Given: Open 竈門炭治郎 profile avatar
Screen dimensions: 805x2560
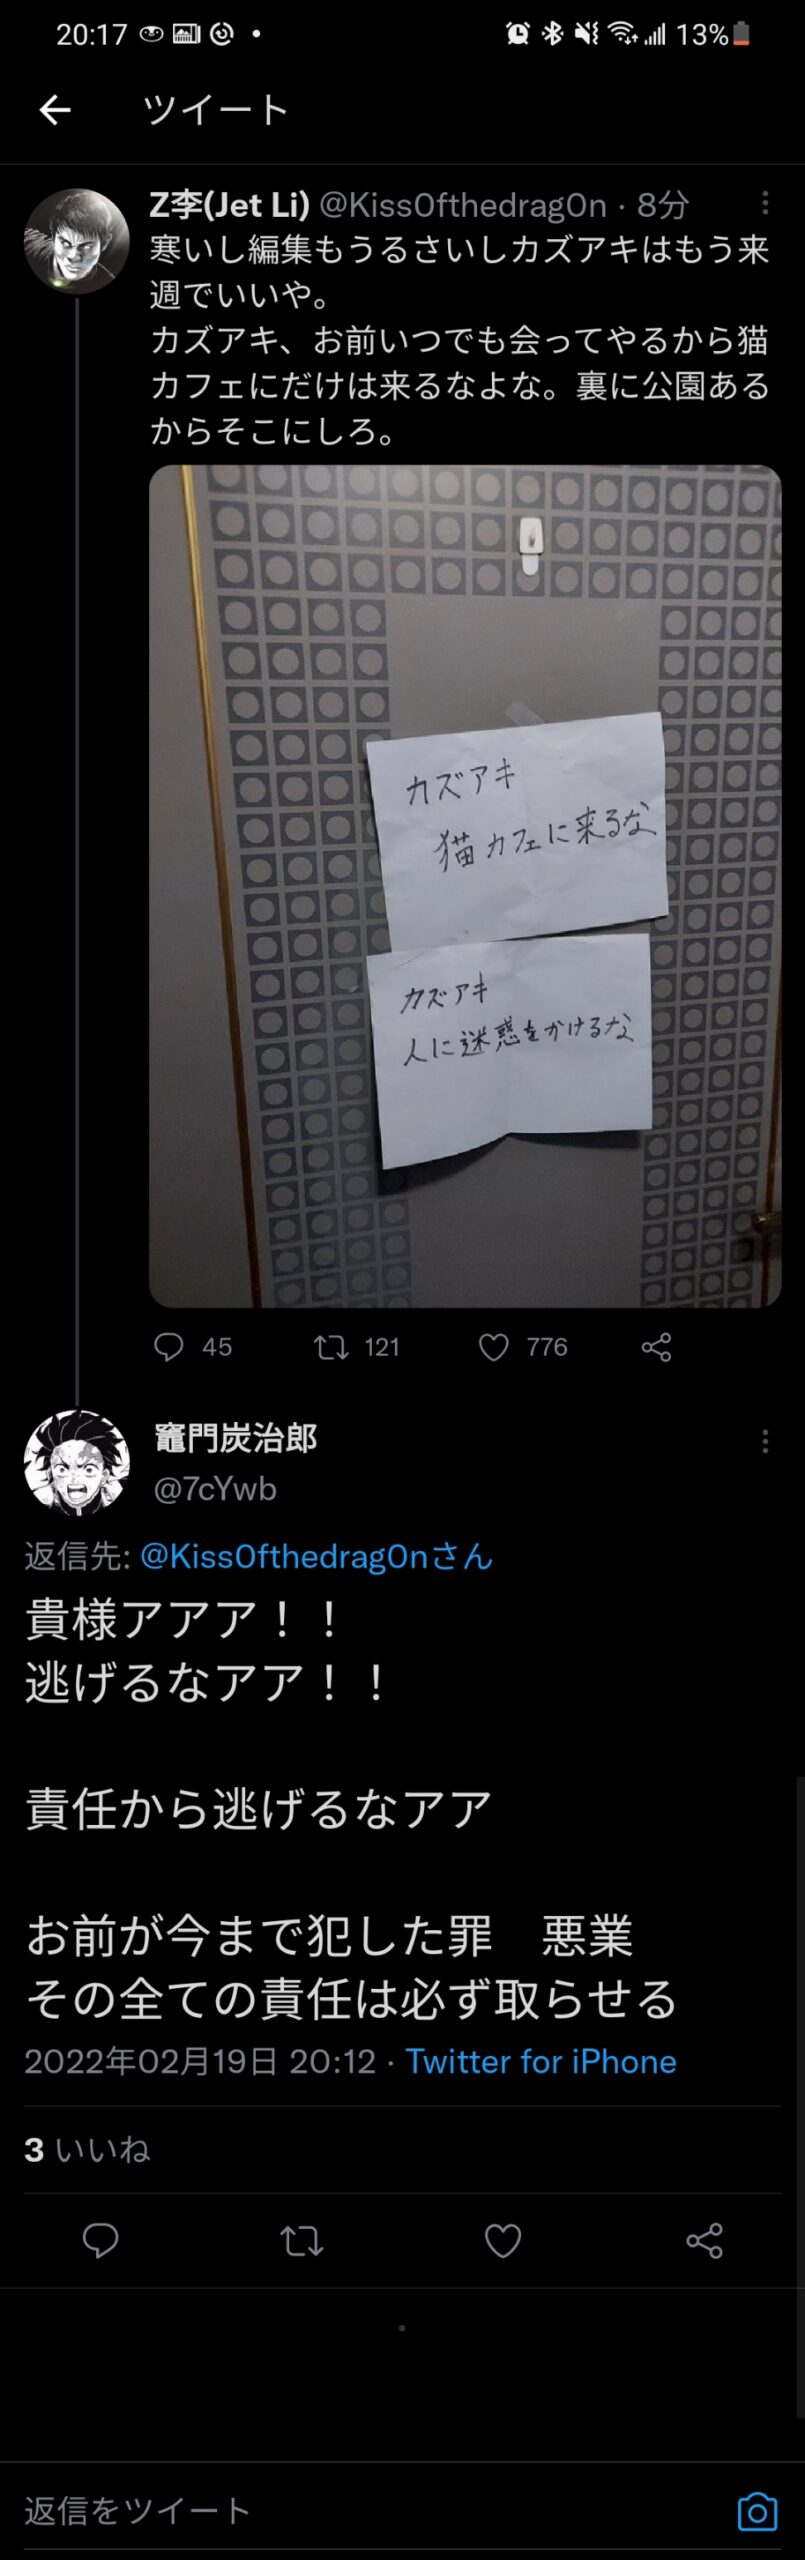Looking at the screenshot, I should [76, 1462].
